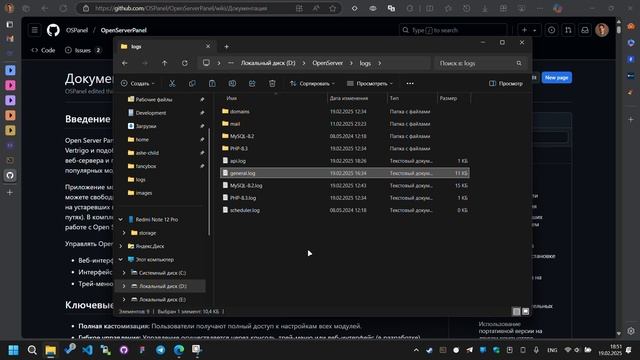This screenshot has height=360, width=640.
Task: Open the Sort dropdown
Action: [x=312, y=84]
